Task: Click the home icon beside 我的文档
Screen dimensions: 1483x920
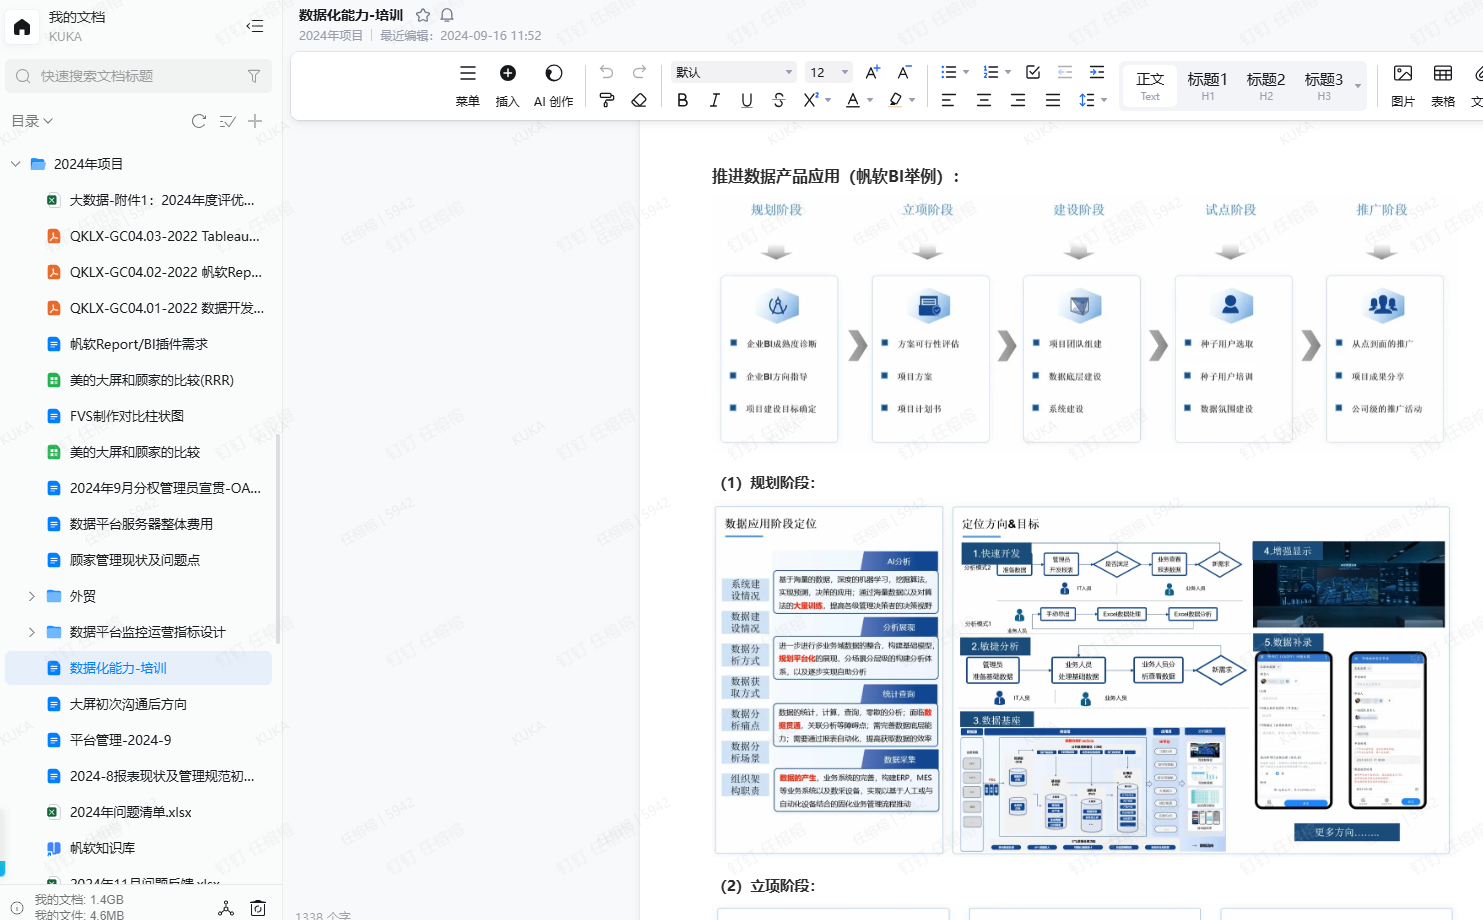Action: pyautogui.click(x=22, y=27)
